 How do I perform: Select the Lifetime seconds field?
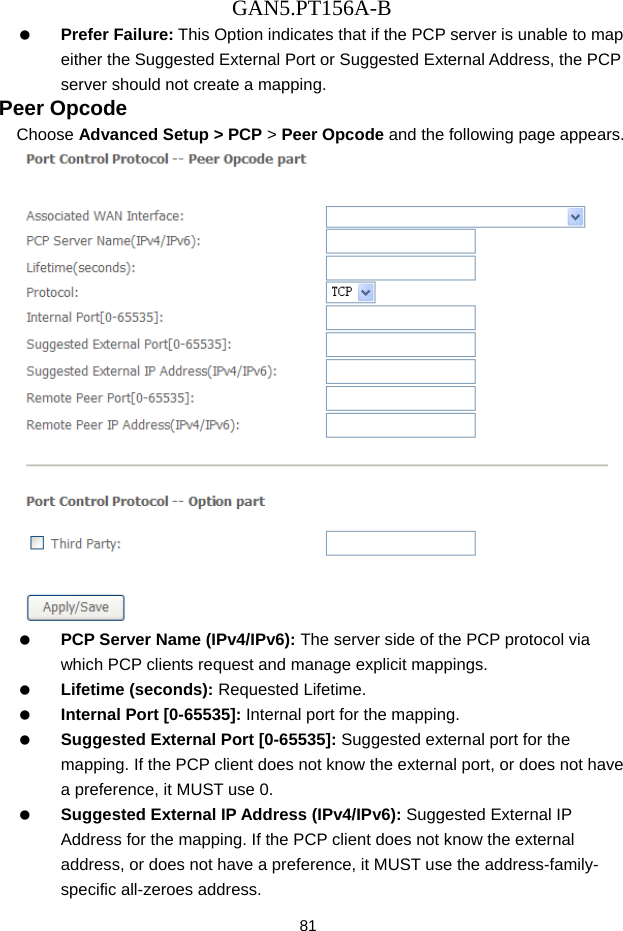[400, 267]
